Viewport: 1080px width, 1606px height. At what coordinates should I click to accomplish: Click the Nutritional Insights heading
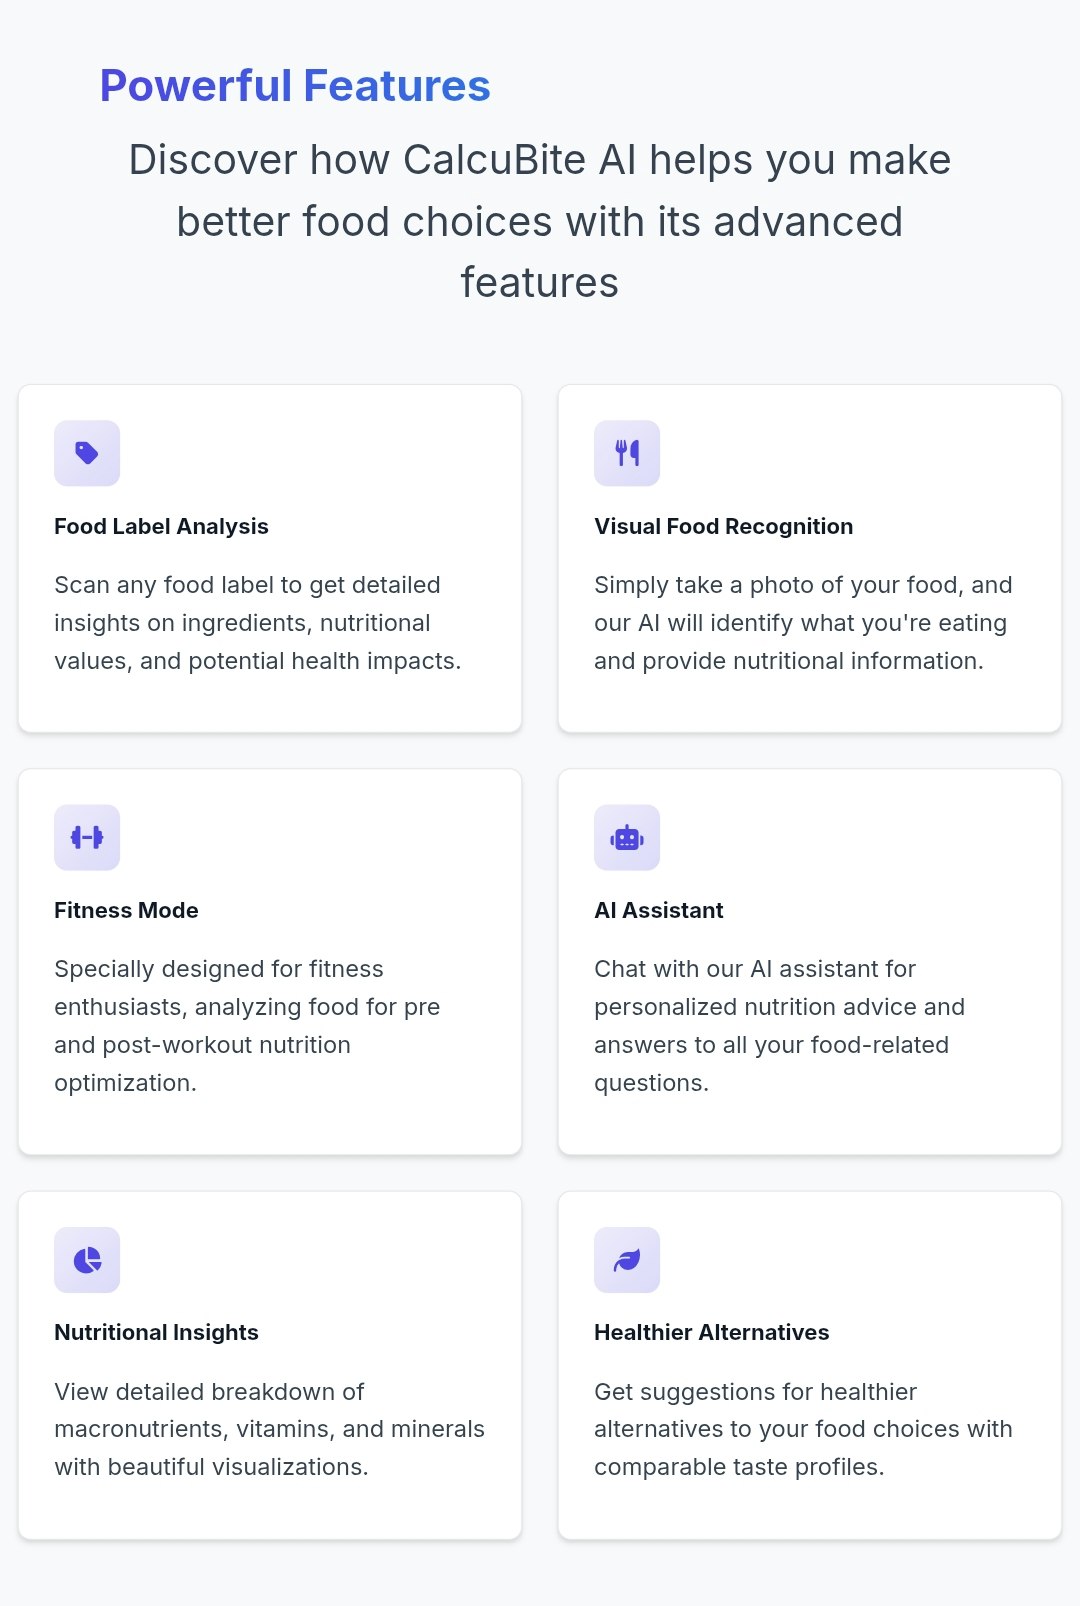pos(156,1332)
